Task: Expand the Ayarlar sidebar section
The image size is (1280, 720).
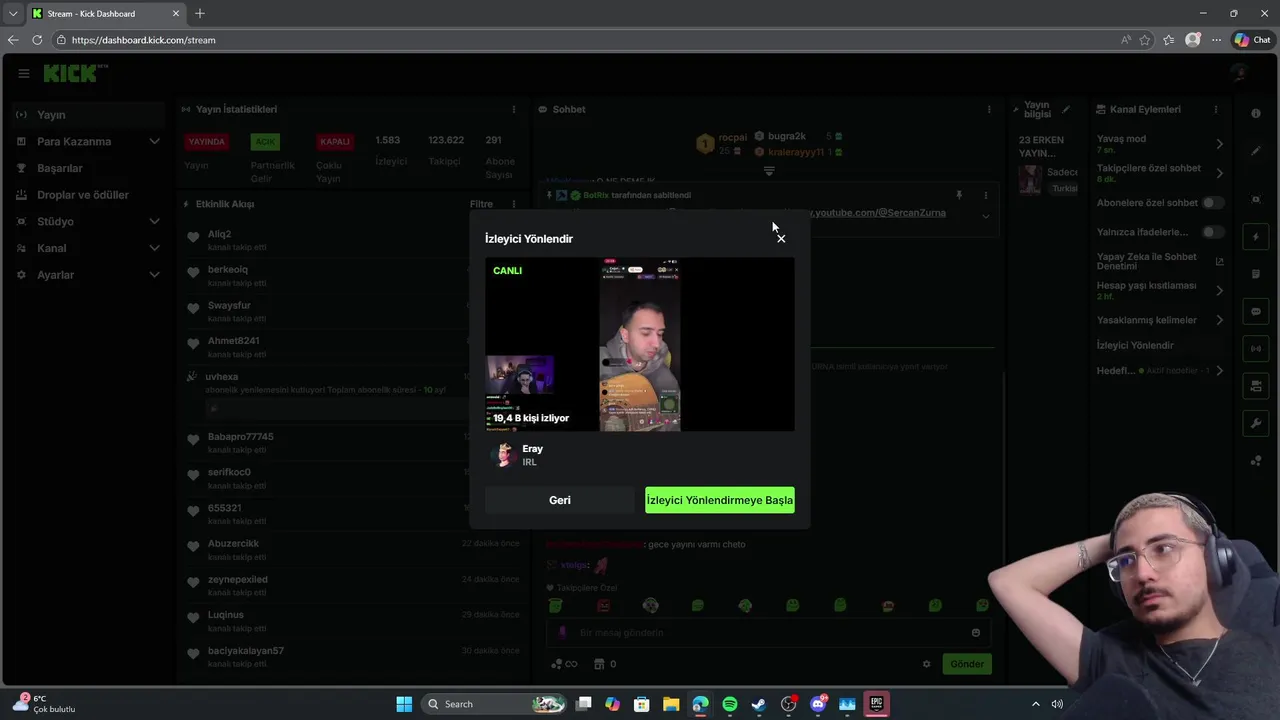Action: pyautogui.click(x=88, y=275)
